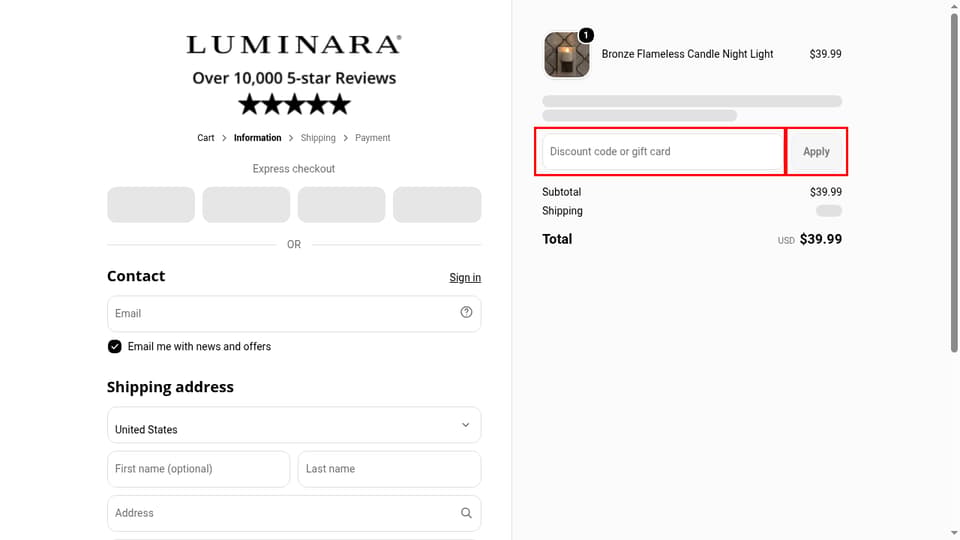Select the Shipping breadcrumb step
The height and width of the screenshot is (540, 960).
pyautogui.click(x=318, y=138)
